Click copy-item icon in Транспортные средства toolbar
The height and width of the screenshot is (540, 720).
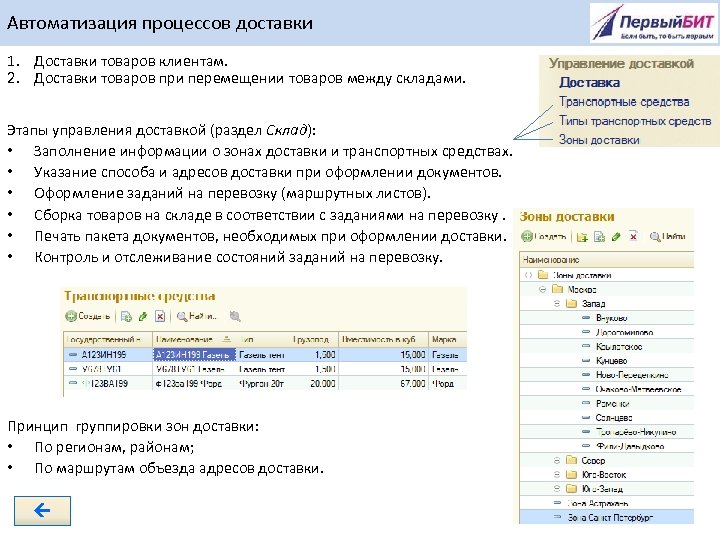pyautogui.click(x=126, y=316)
